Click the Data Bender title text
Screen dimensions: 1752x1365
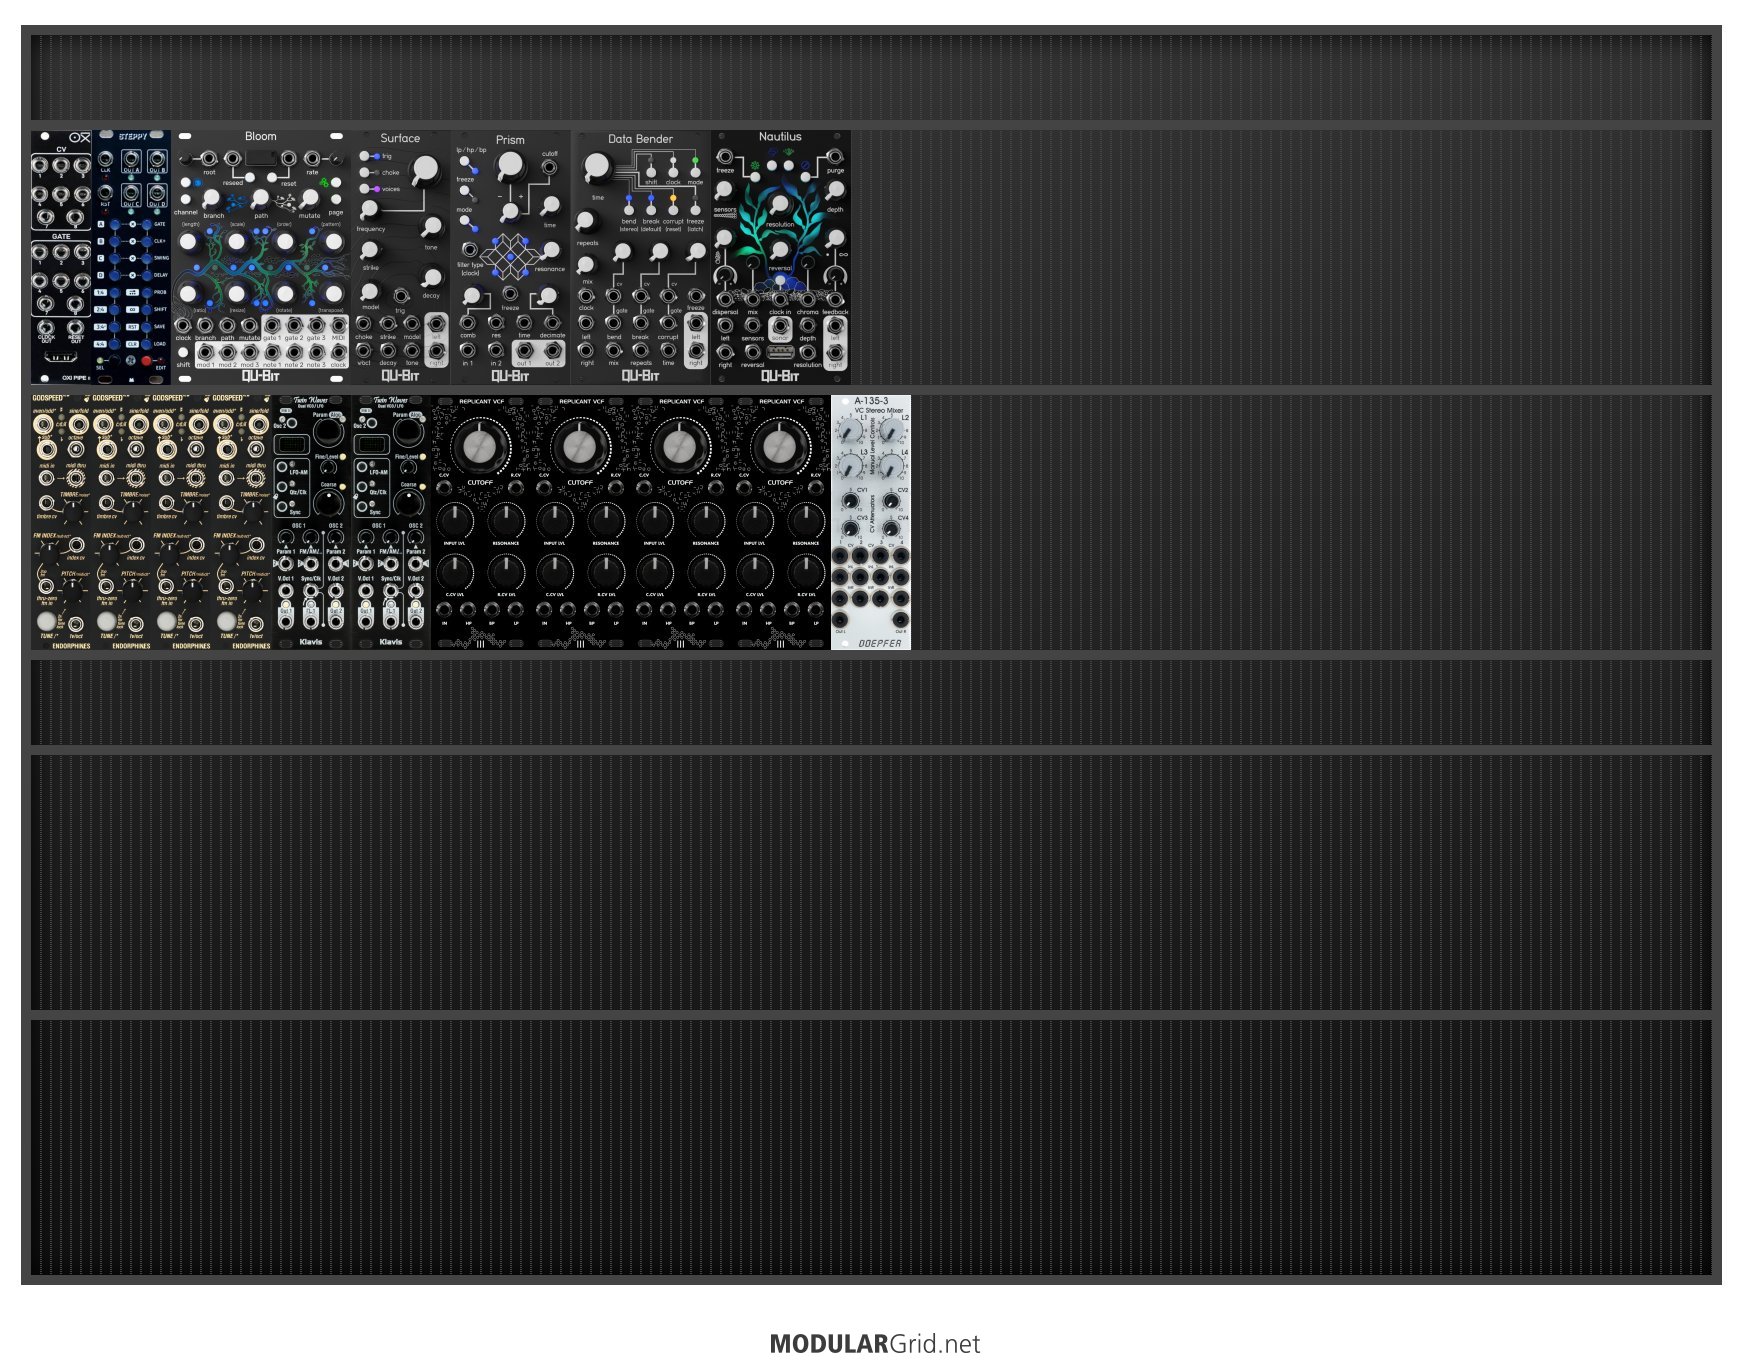coord(640,139)
